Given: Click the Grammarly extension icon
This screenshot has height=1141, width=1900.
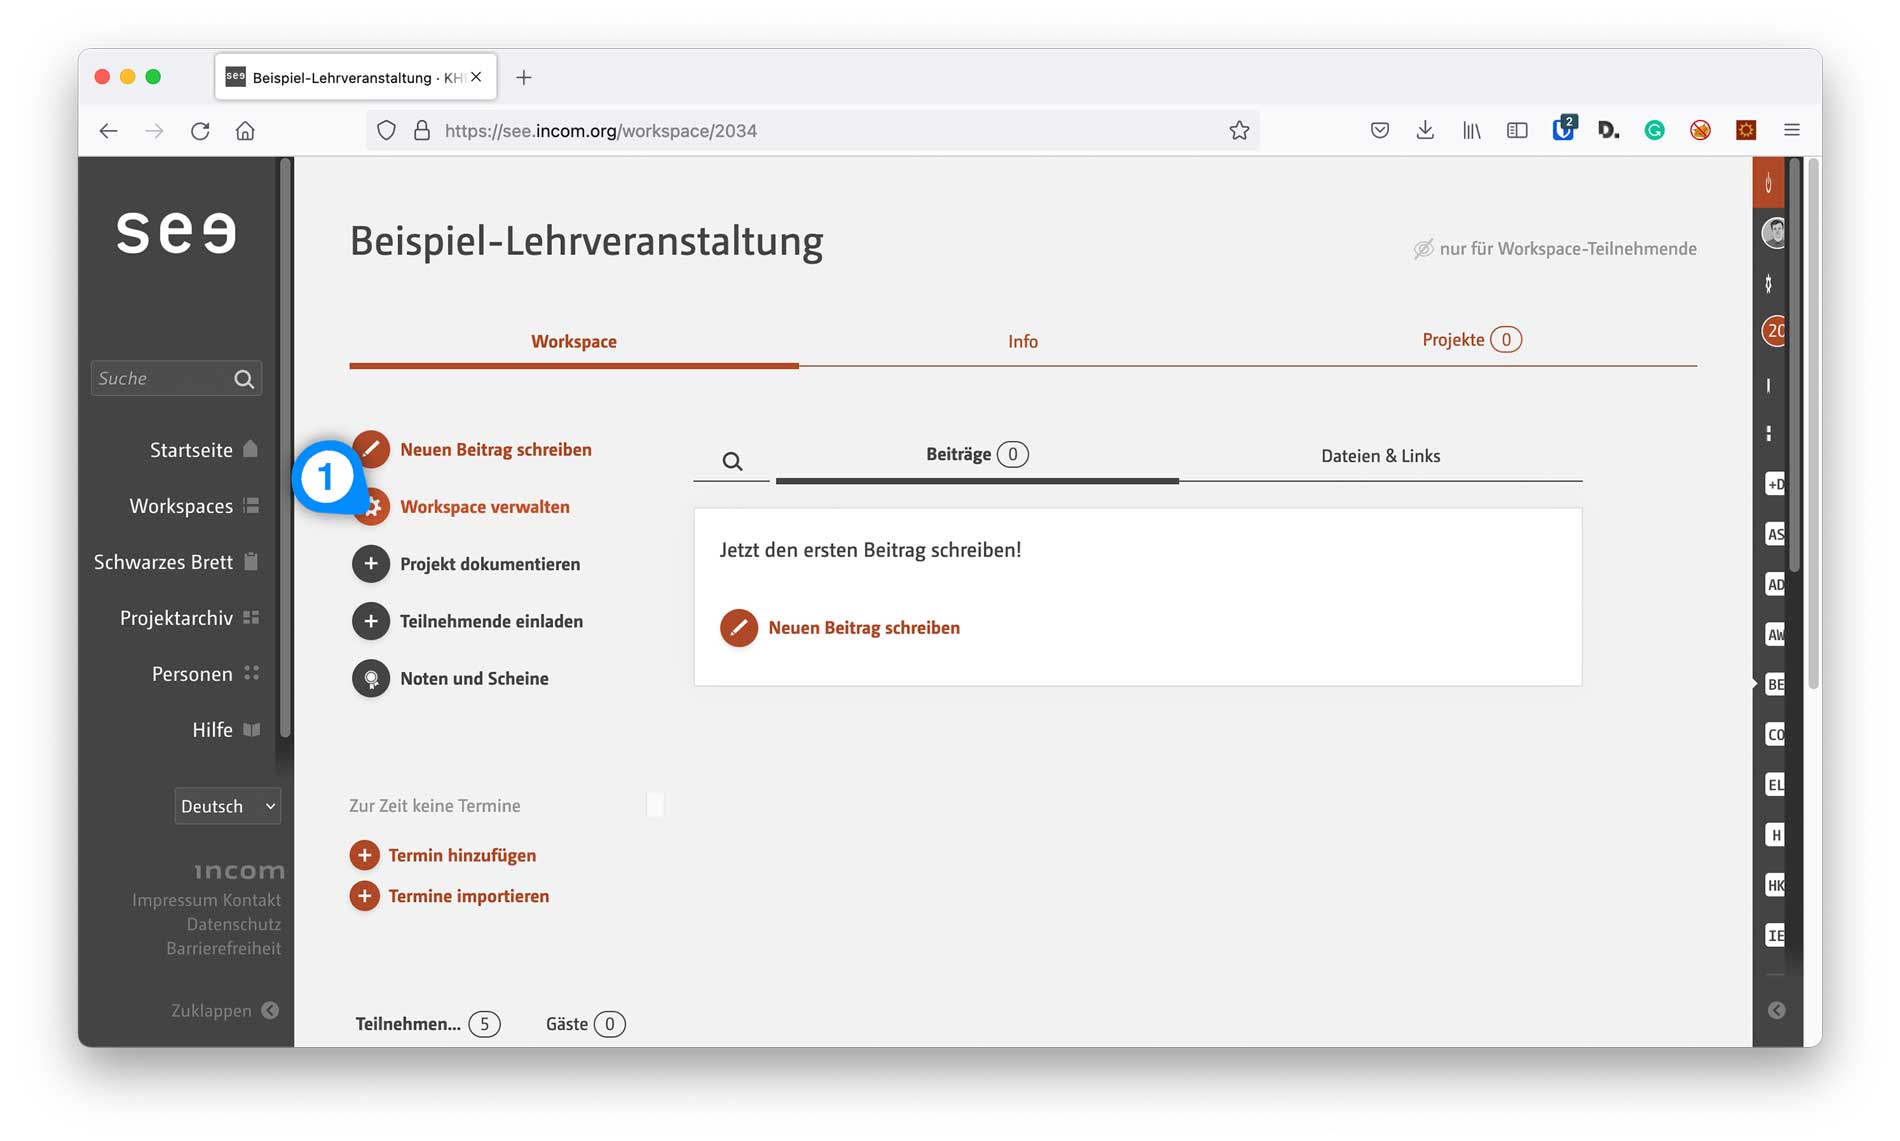Looking at the screenshot, I should pyautogui.click(x=1655, y=130).
